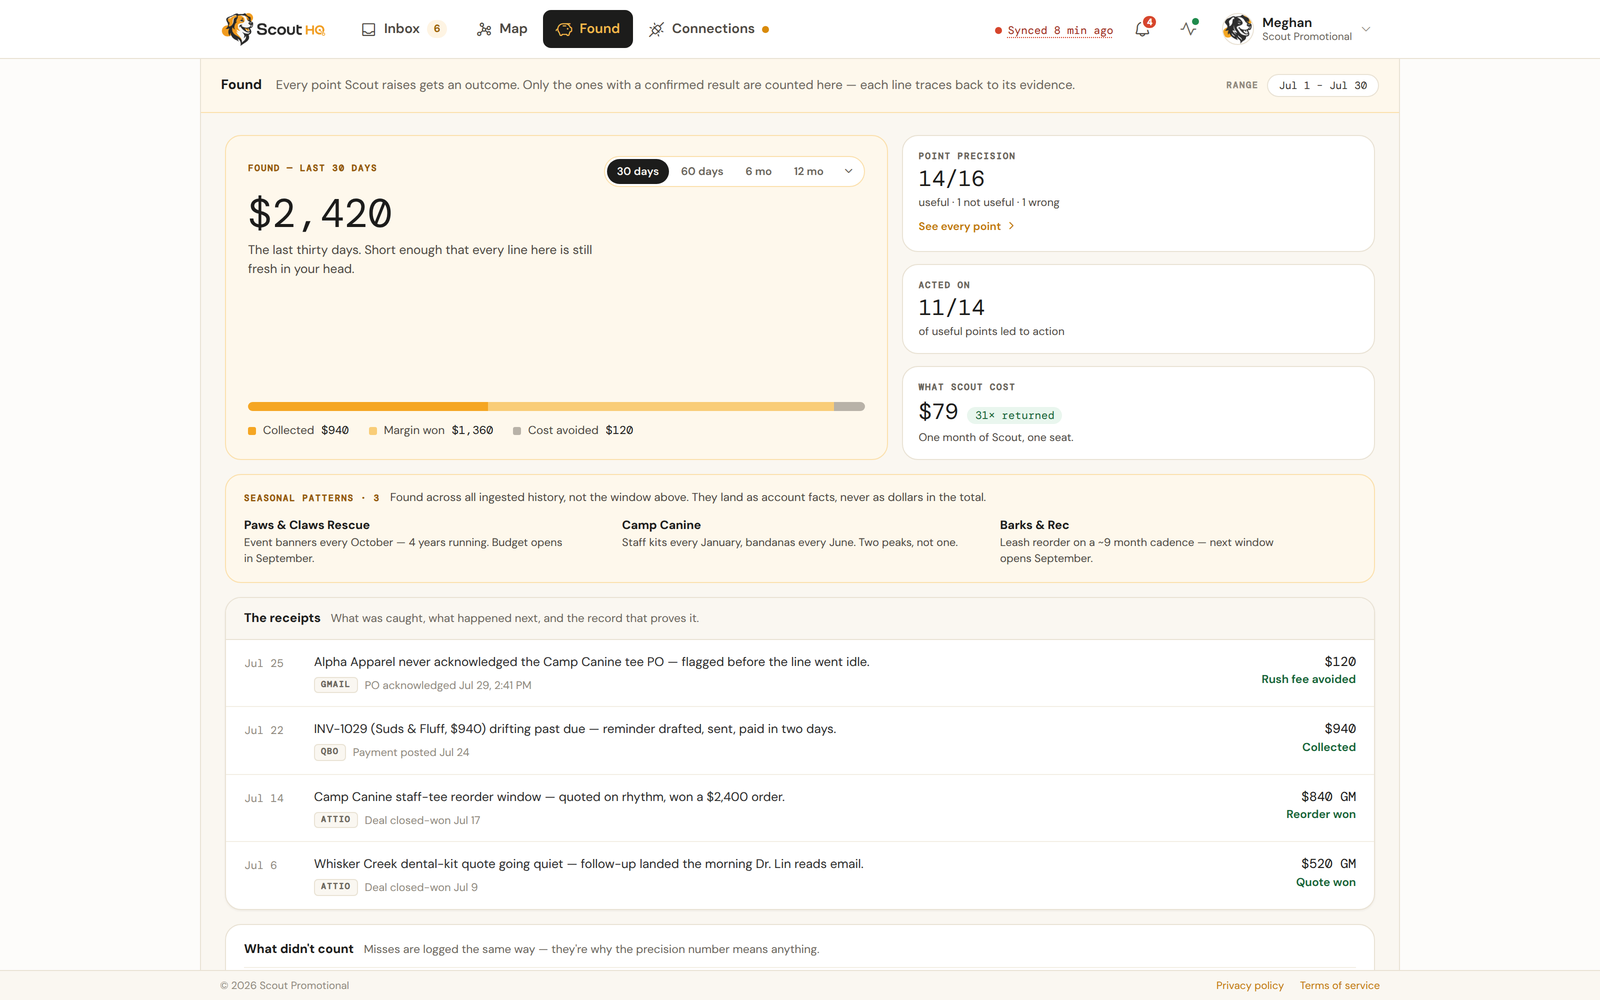Open the Whisker Creek dental-kit receipt
Screen dimensions: 1600x1000
800,875
